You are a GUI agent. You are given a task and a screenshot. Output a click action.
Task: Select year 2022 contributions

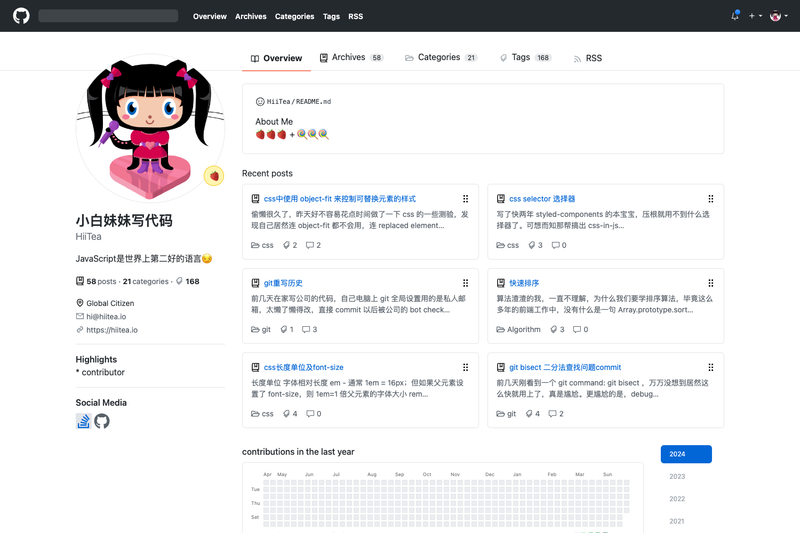tap(677, 499)
